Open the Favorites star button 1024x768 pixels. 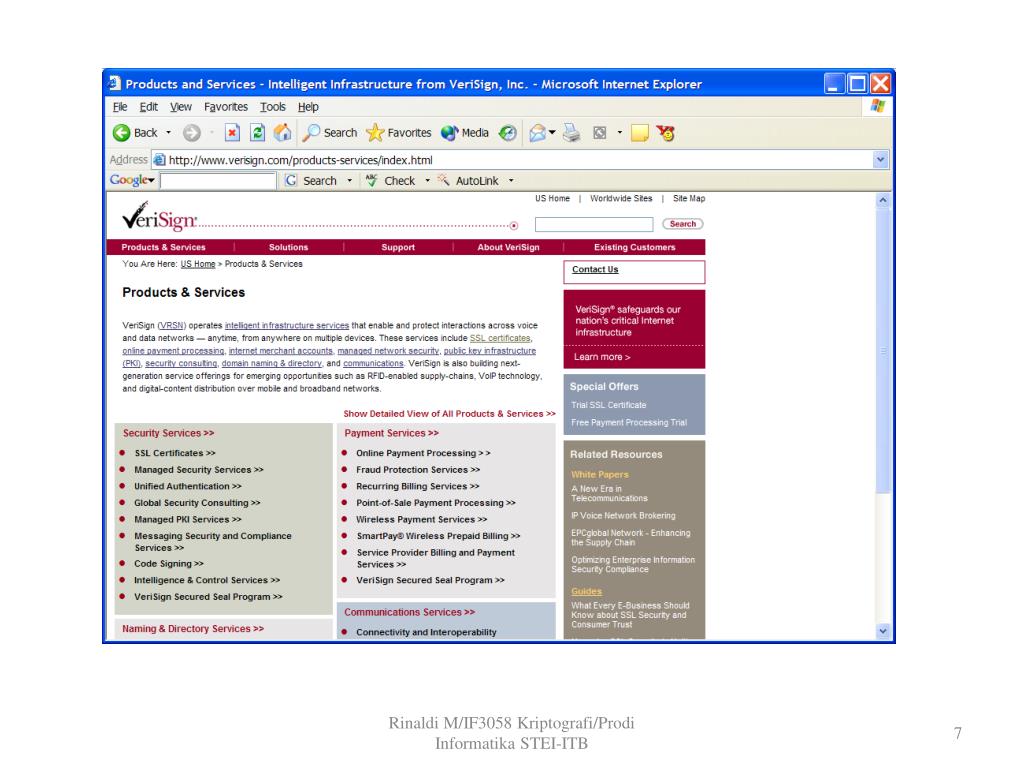[398, 133]
